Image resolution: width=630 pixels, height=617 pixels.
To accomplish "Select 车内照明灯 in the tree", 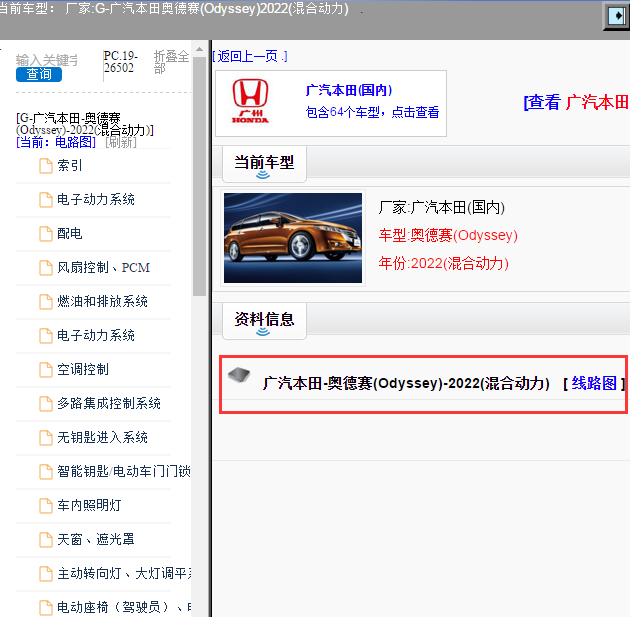I will [x=89, y=505].
